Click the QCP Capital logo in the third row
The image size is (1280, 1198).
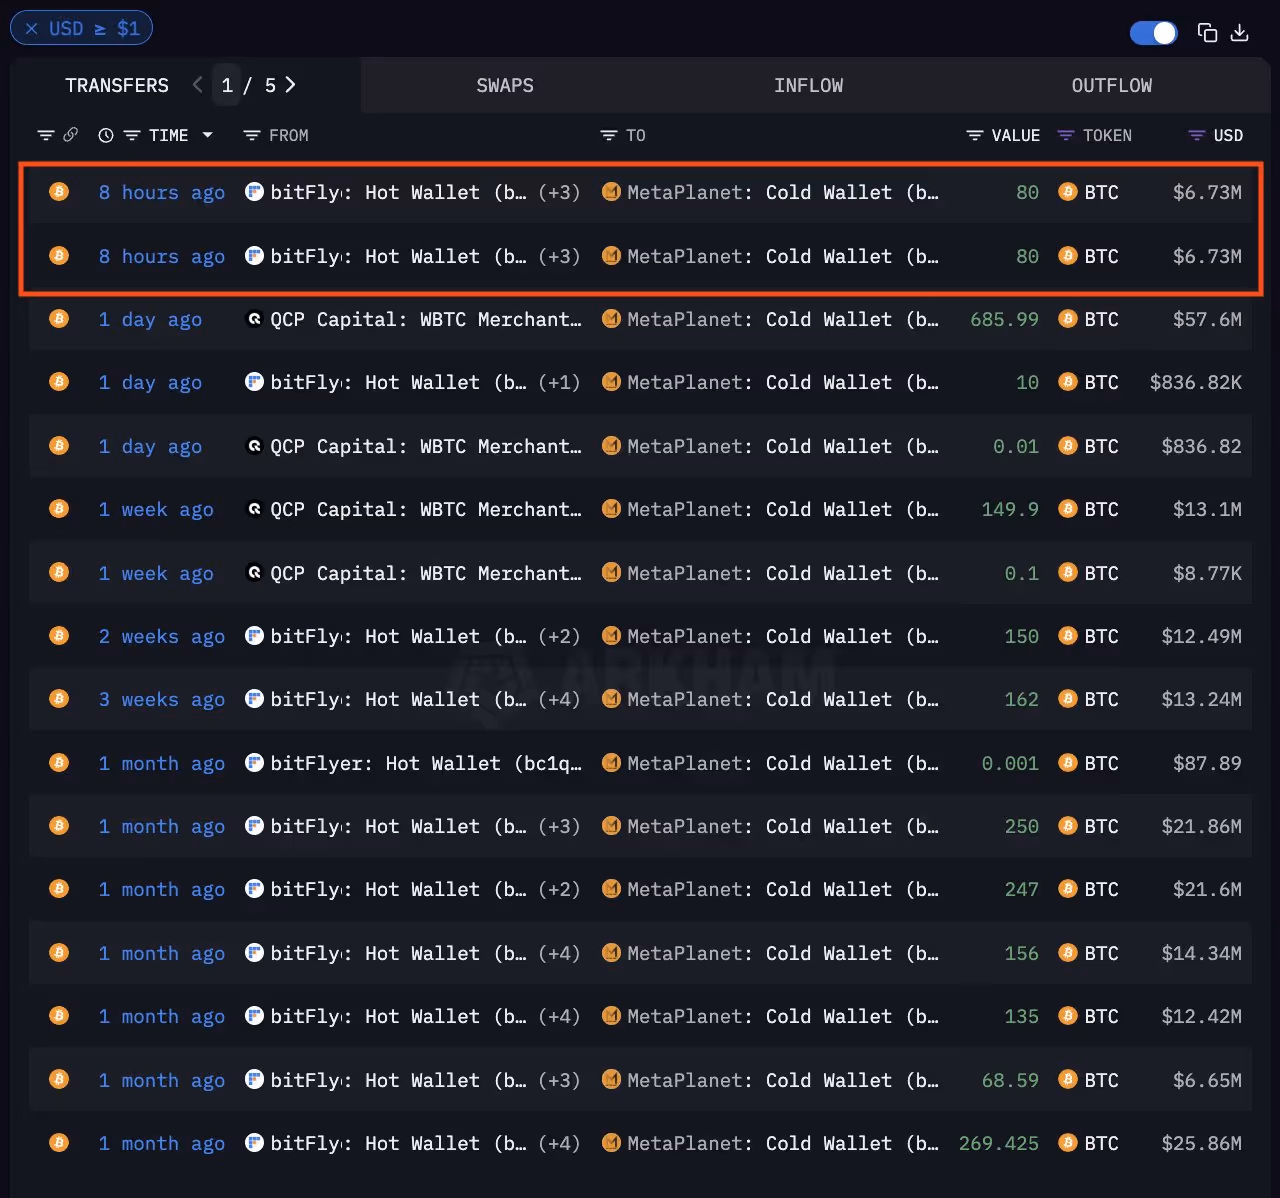[254, 319]
